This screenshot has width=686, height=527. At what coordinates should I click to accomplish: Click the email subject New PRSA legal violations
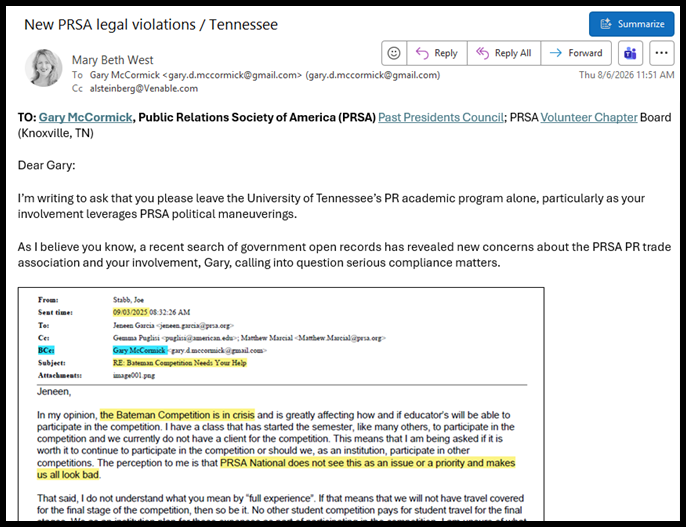(x=151, y=24)
